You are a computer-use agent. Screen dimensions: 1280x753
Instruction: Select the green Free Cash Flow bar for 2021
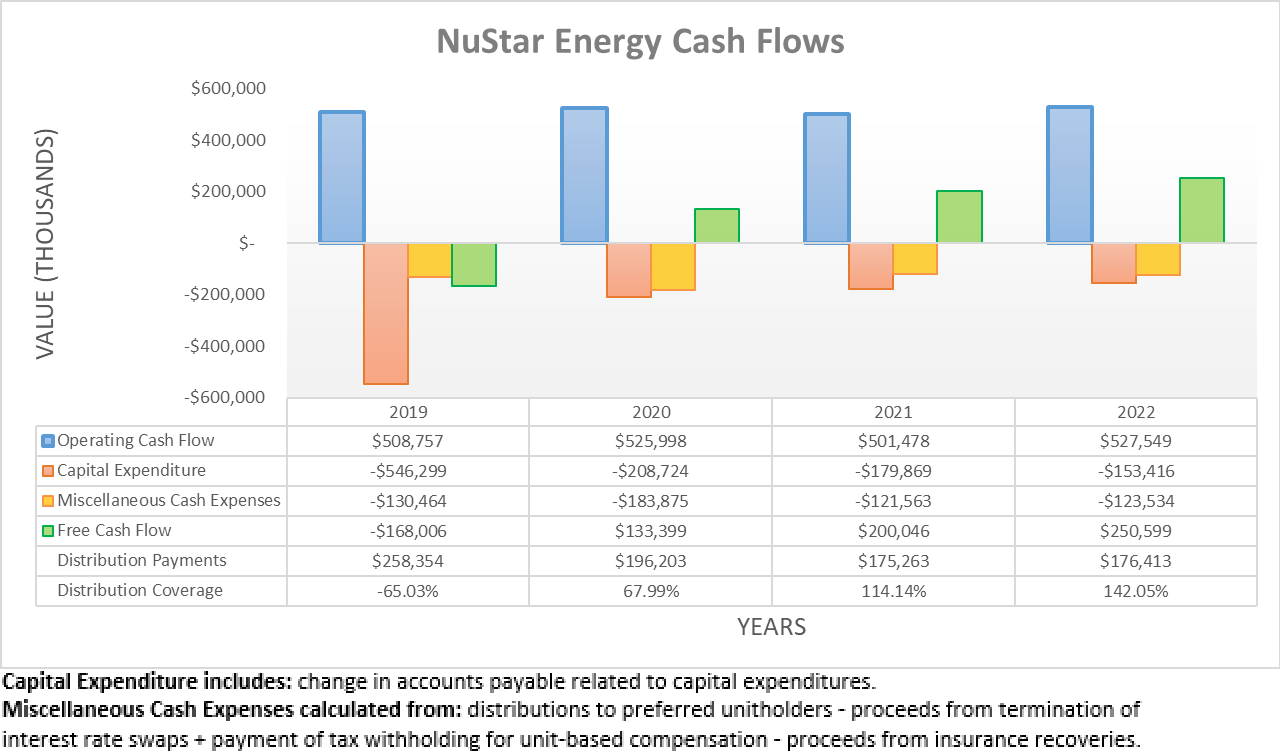958,215
